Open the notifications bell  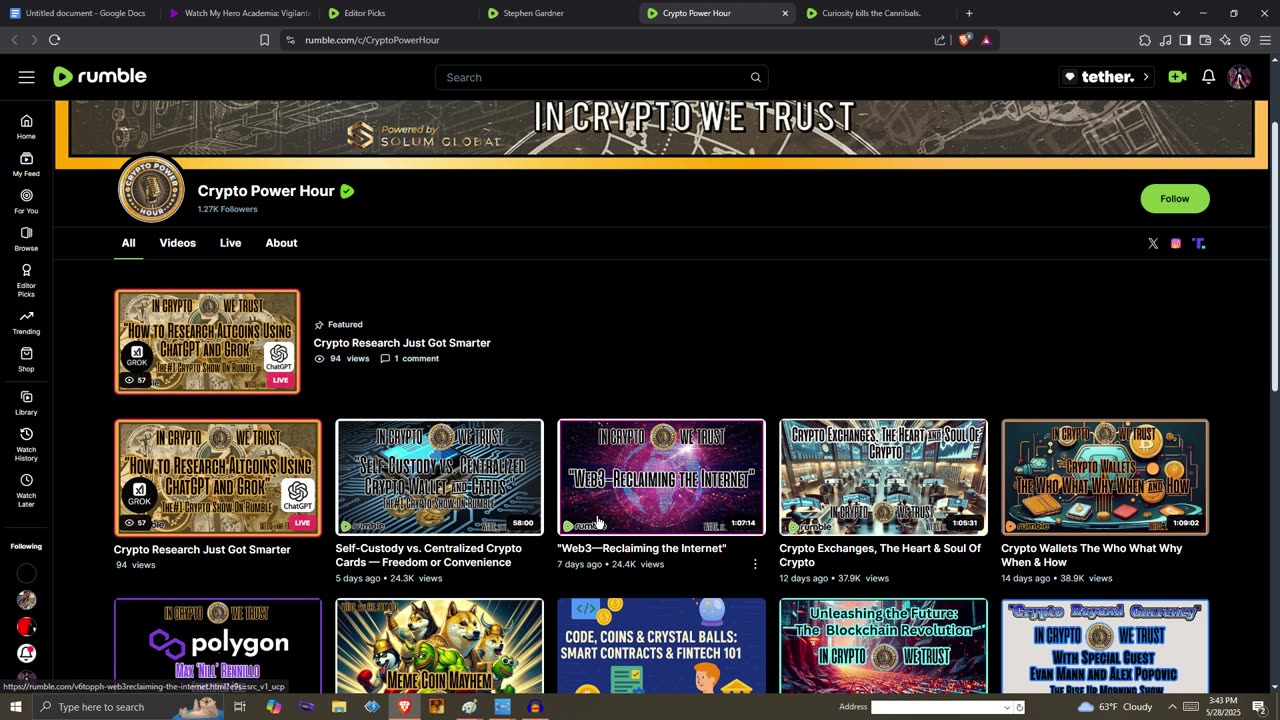tap(1208, 77)
